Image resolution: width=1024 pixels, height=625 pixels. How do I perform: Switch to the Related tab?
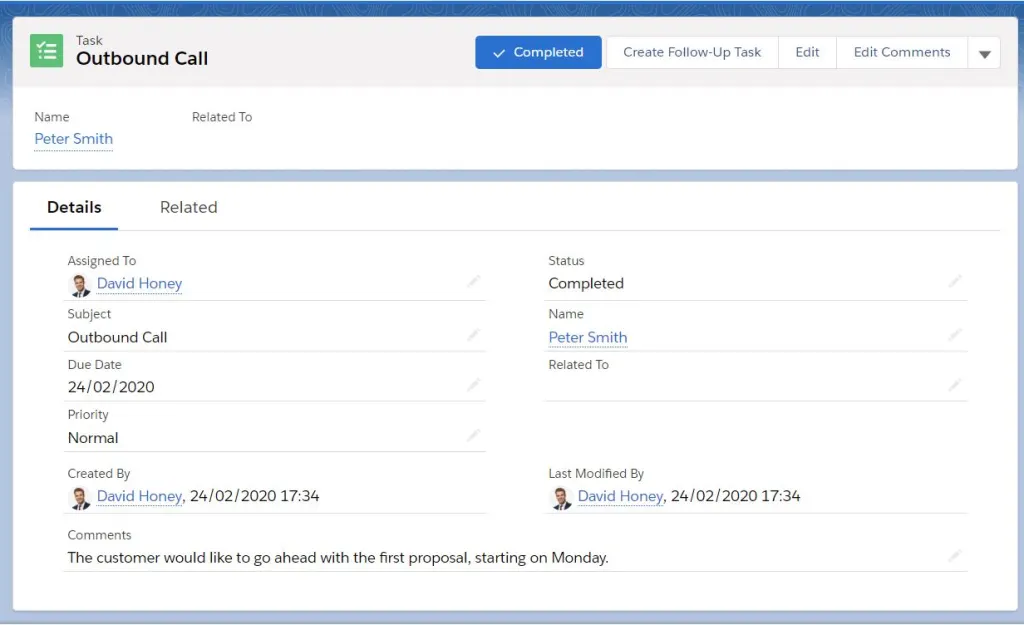(188, 207)
